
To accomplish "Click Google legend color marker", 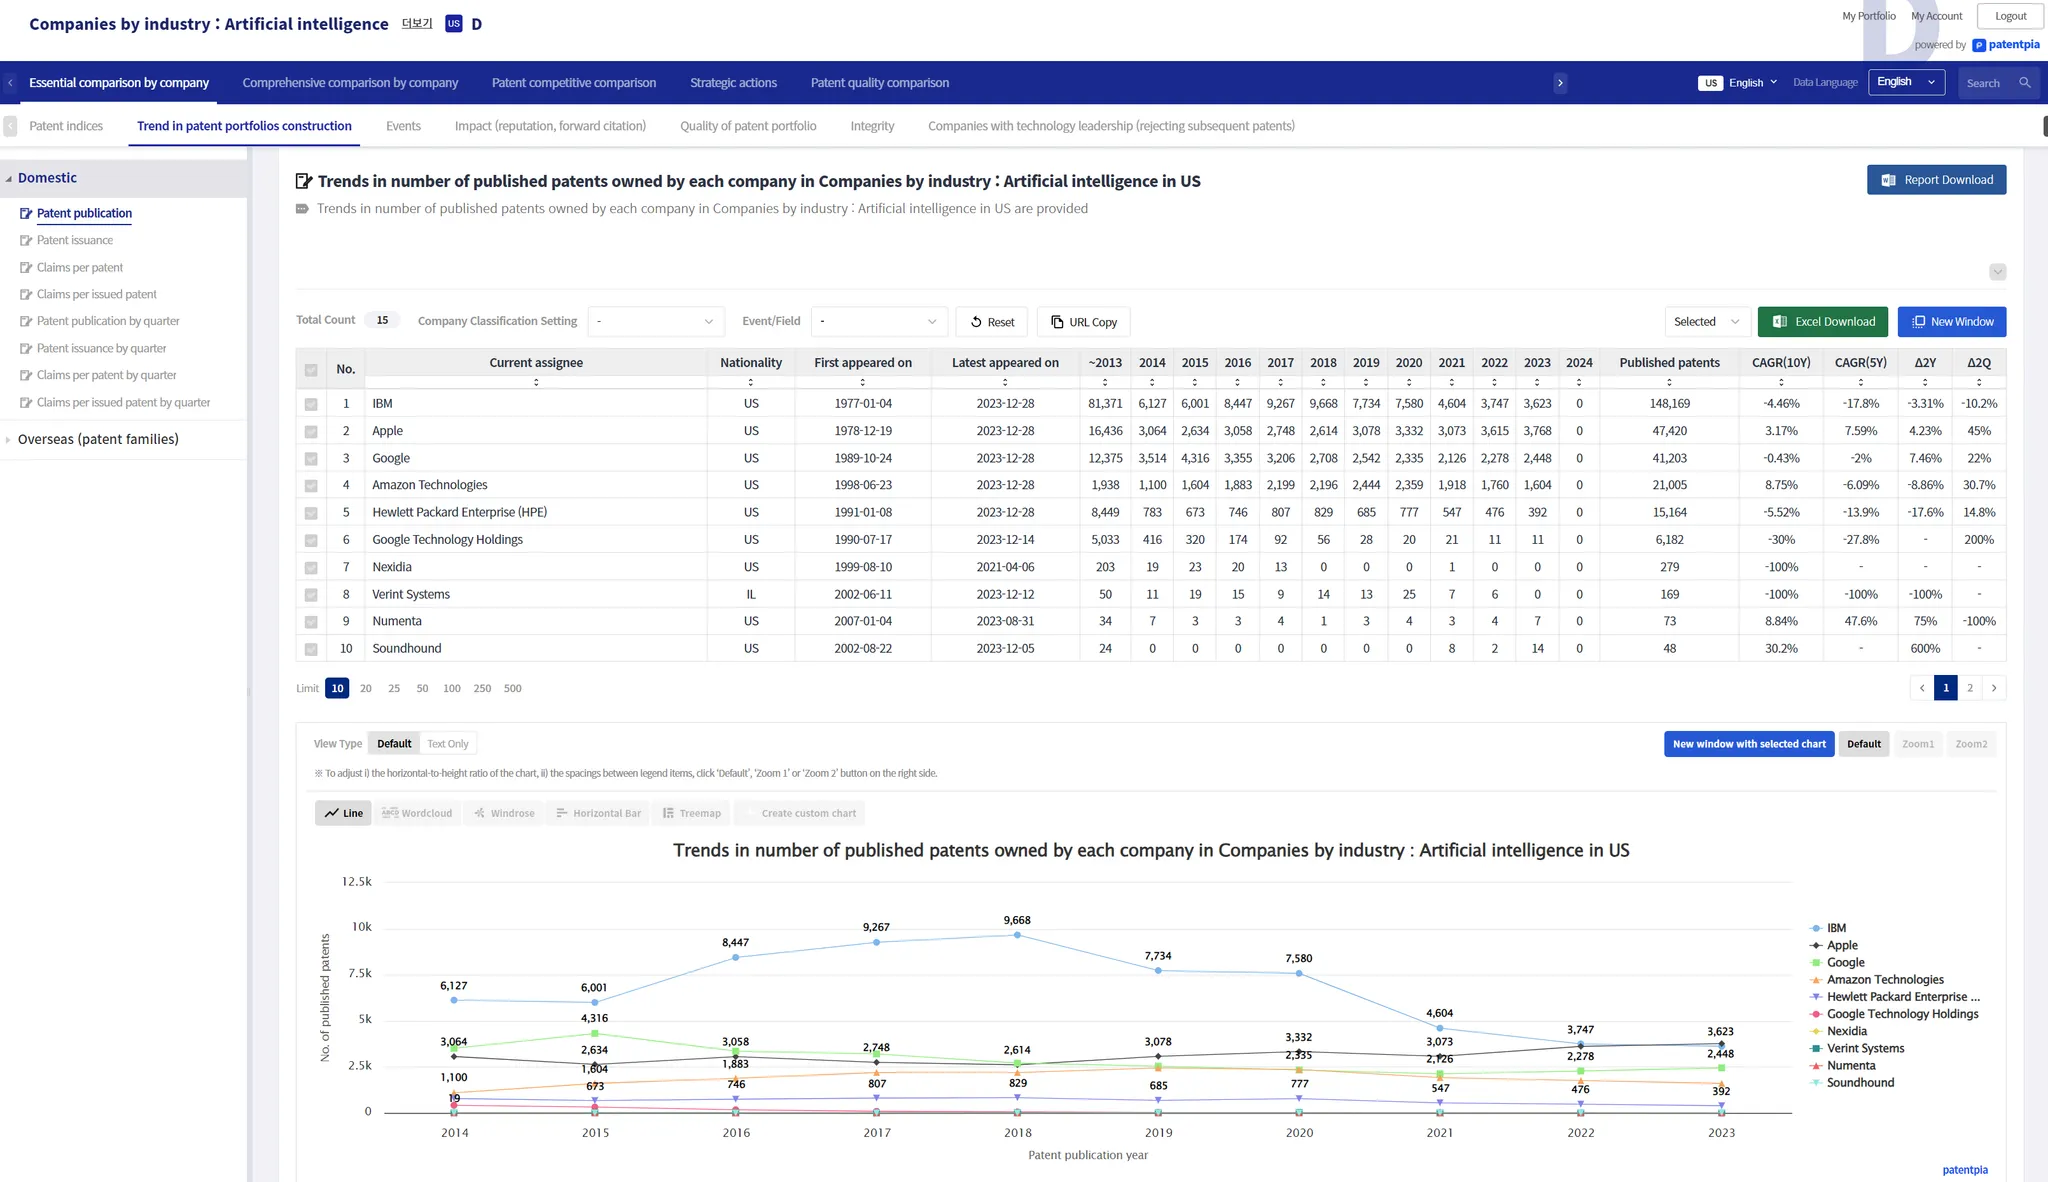I will [1815, 963].
